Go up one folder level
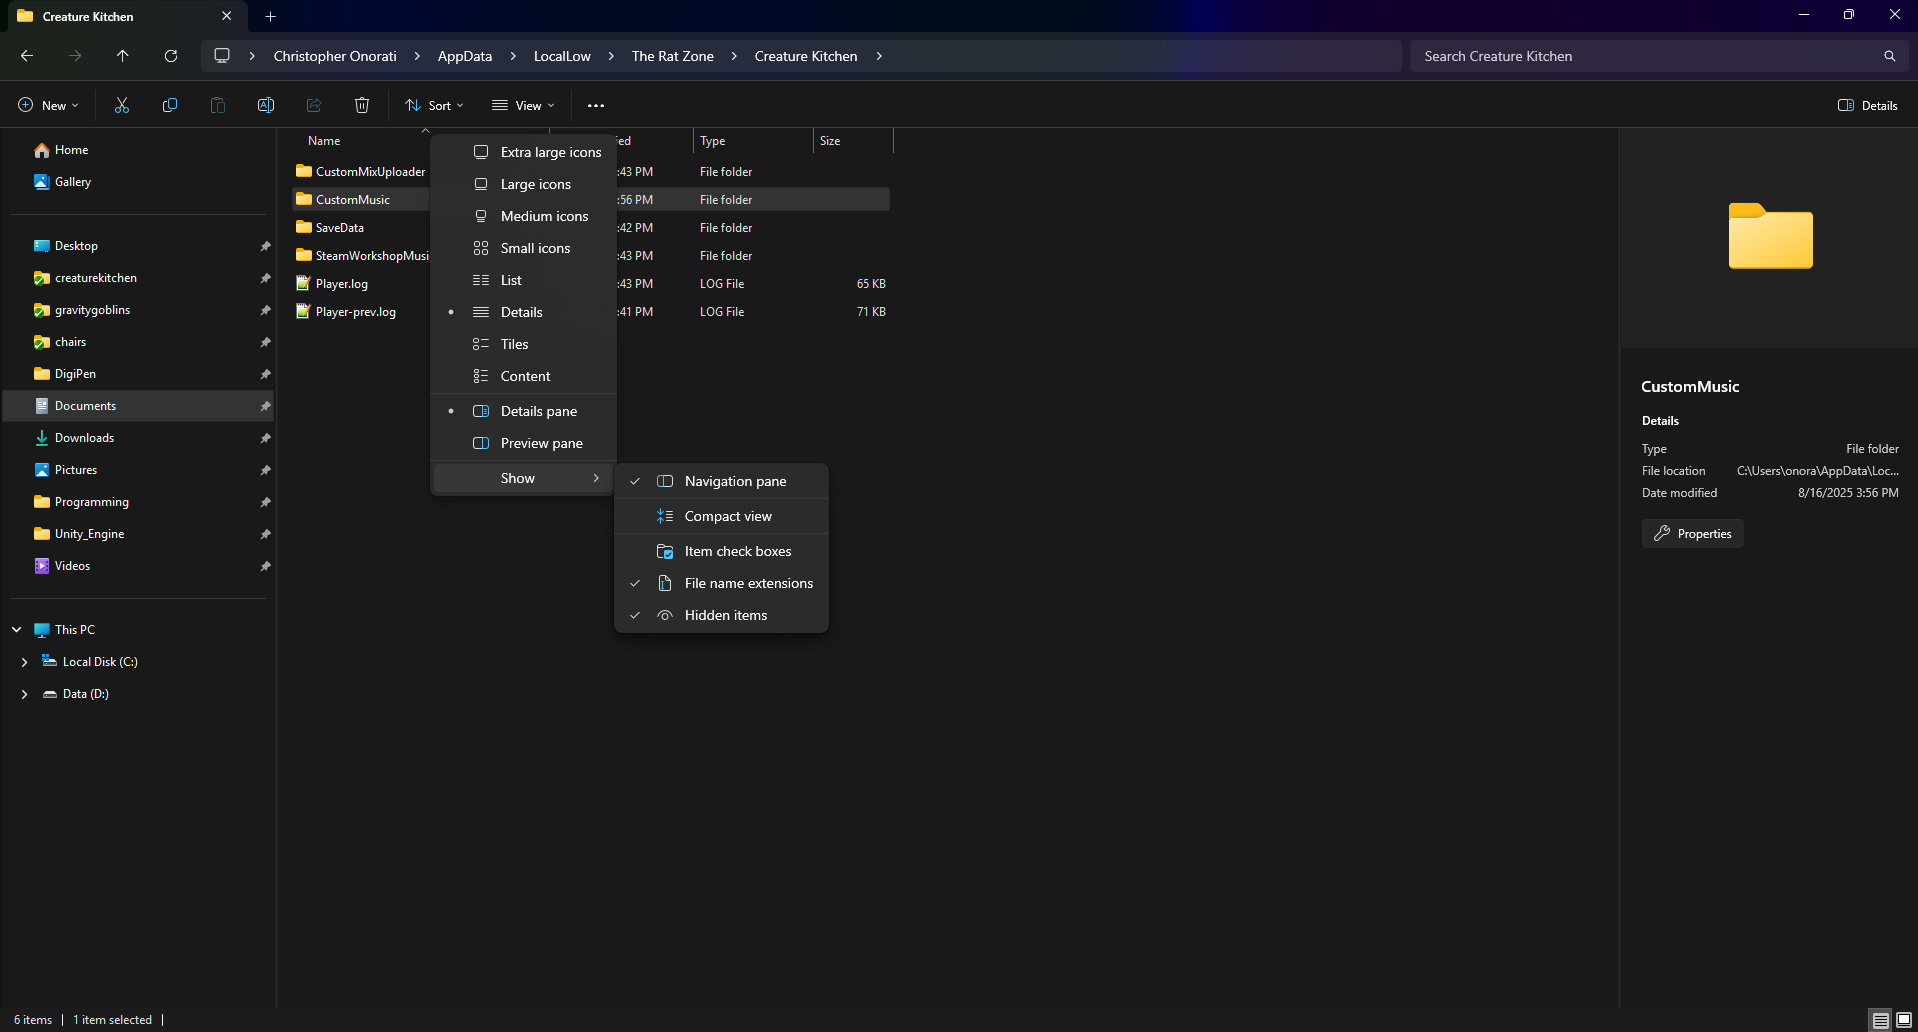The image size is (1918, 1032). click(x=123, y=56)
